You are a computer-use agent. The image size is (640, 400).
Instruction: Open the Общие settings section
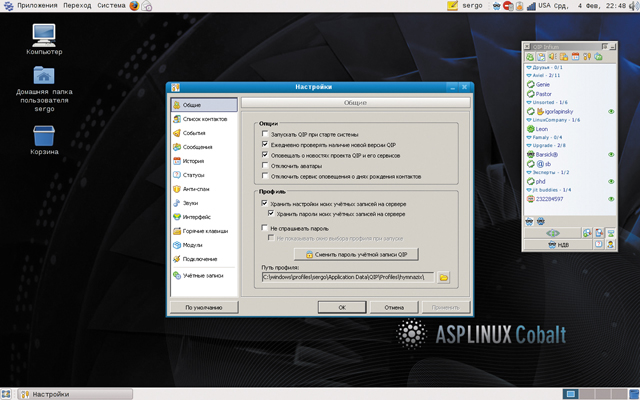204,104
